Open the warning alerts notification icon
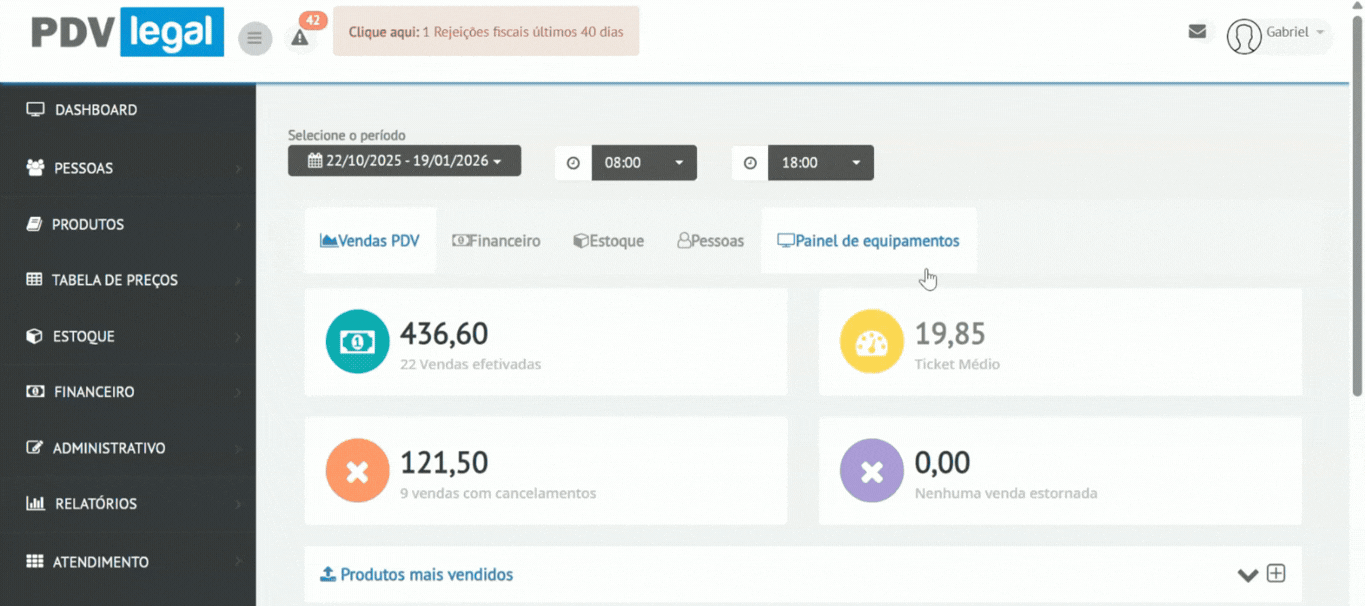1365x606 pixels. 299,38
